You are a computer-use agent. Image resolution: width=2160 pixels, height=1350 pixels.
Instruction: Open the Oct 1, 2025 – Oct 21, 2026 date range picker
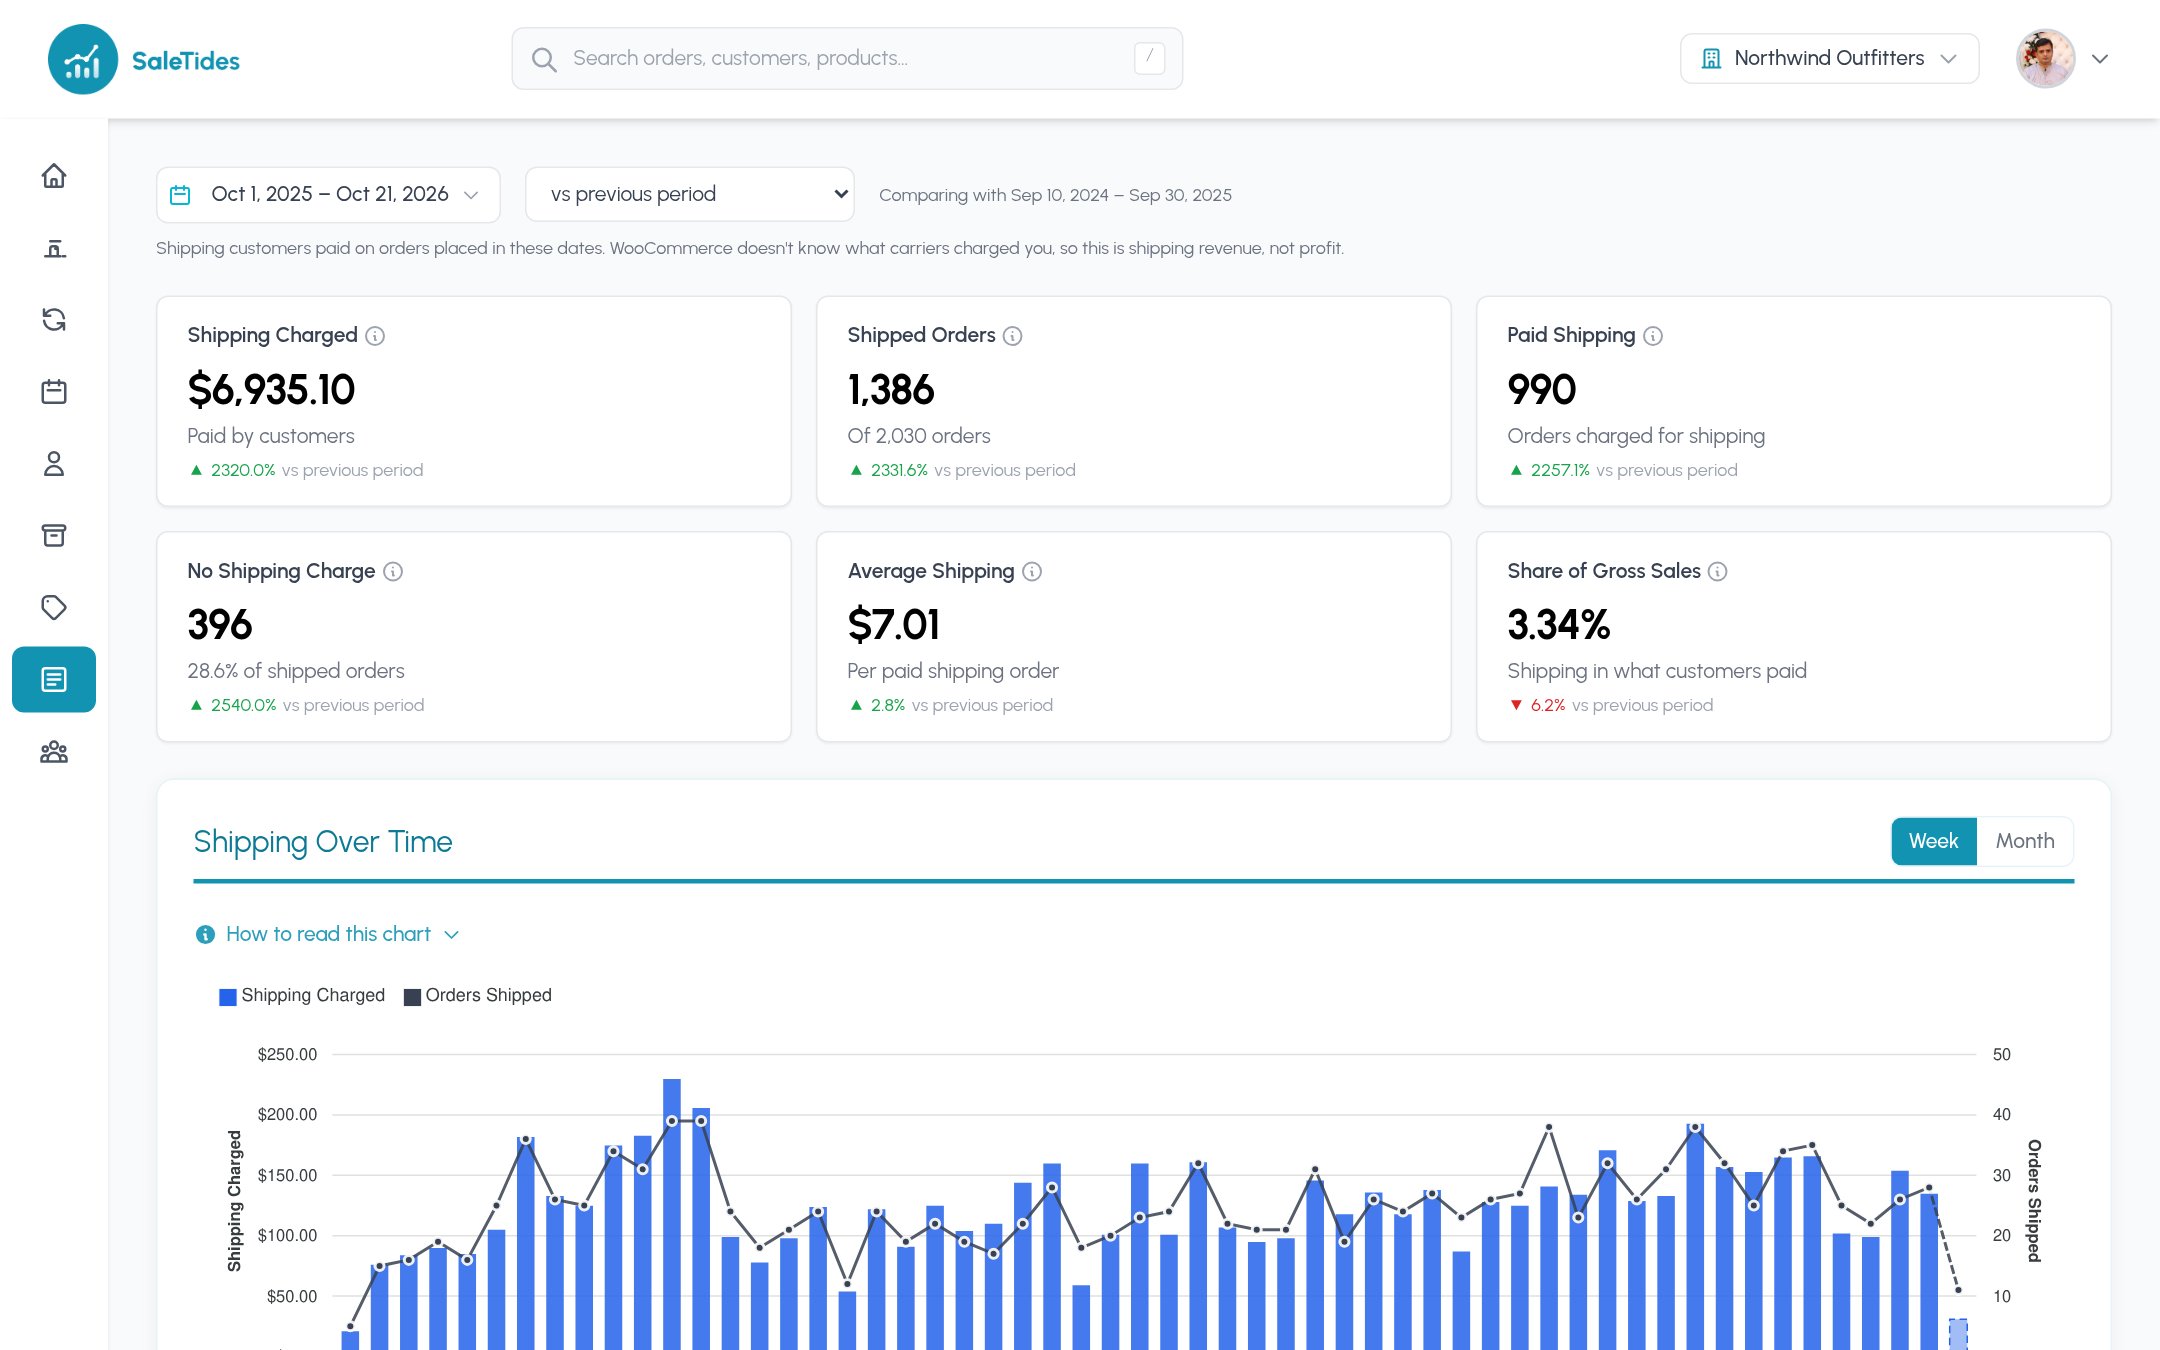click(328, 195)
